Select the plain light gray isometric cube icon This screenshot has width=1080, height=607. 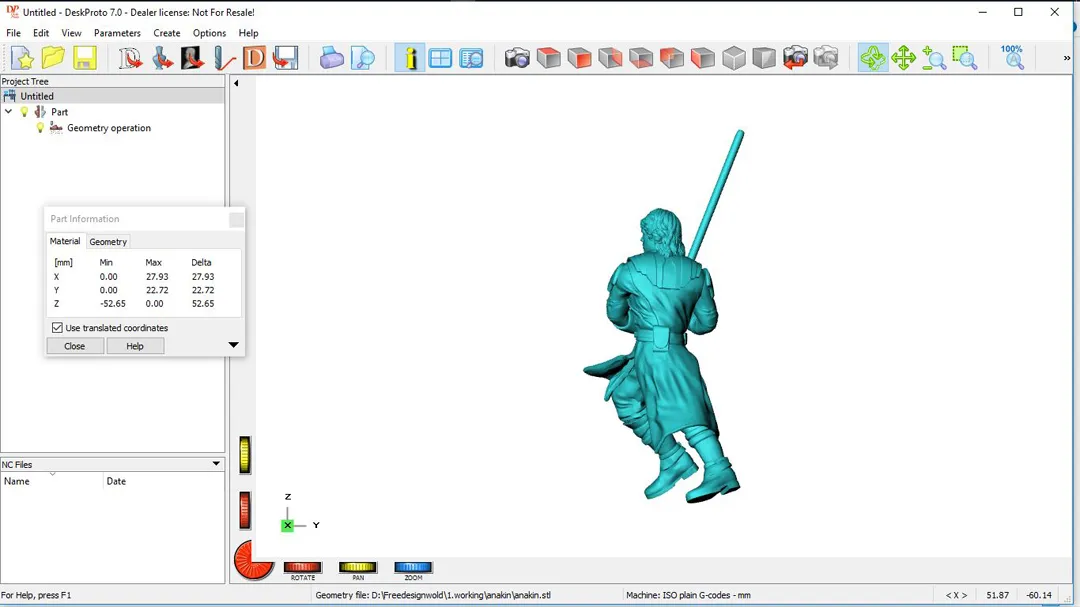[734, 59]
